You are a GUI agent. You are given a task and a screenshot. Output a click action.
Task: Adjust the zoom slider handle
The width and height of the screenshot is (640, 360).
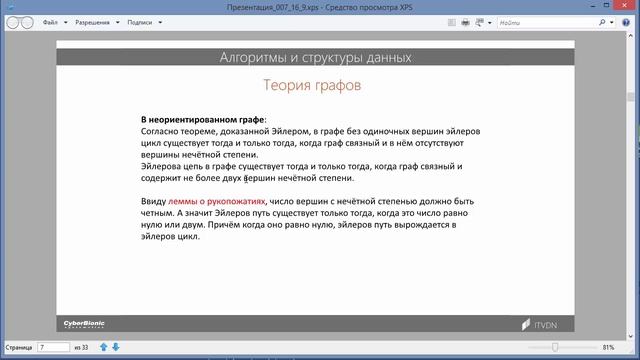click(x=555, y=347)
